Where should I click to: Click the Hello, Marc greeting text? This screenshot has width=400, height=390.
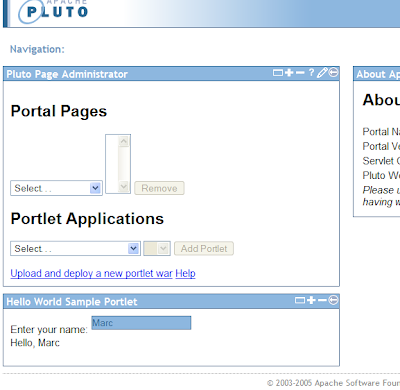point(35,343)
